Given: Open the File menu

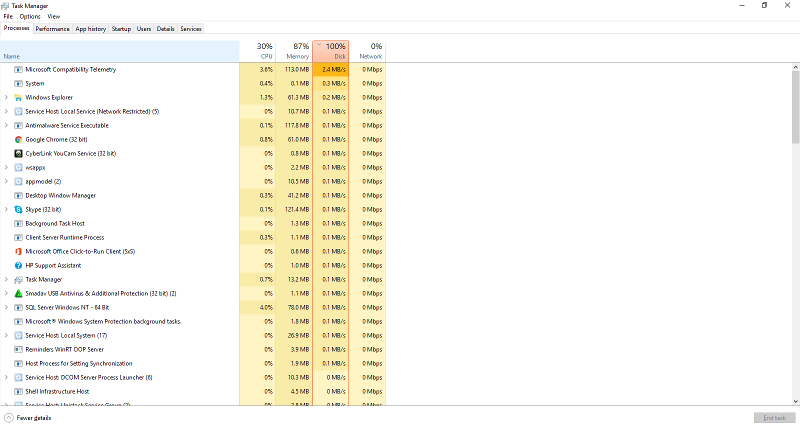Looking at the screenshot, I should (x=8, y=16).
